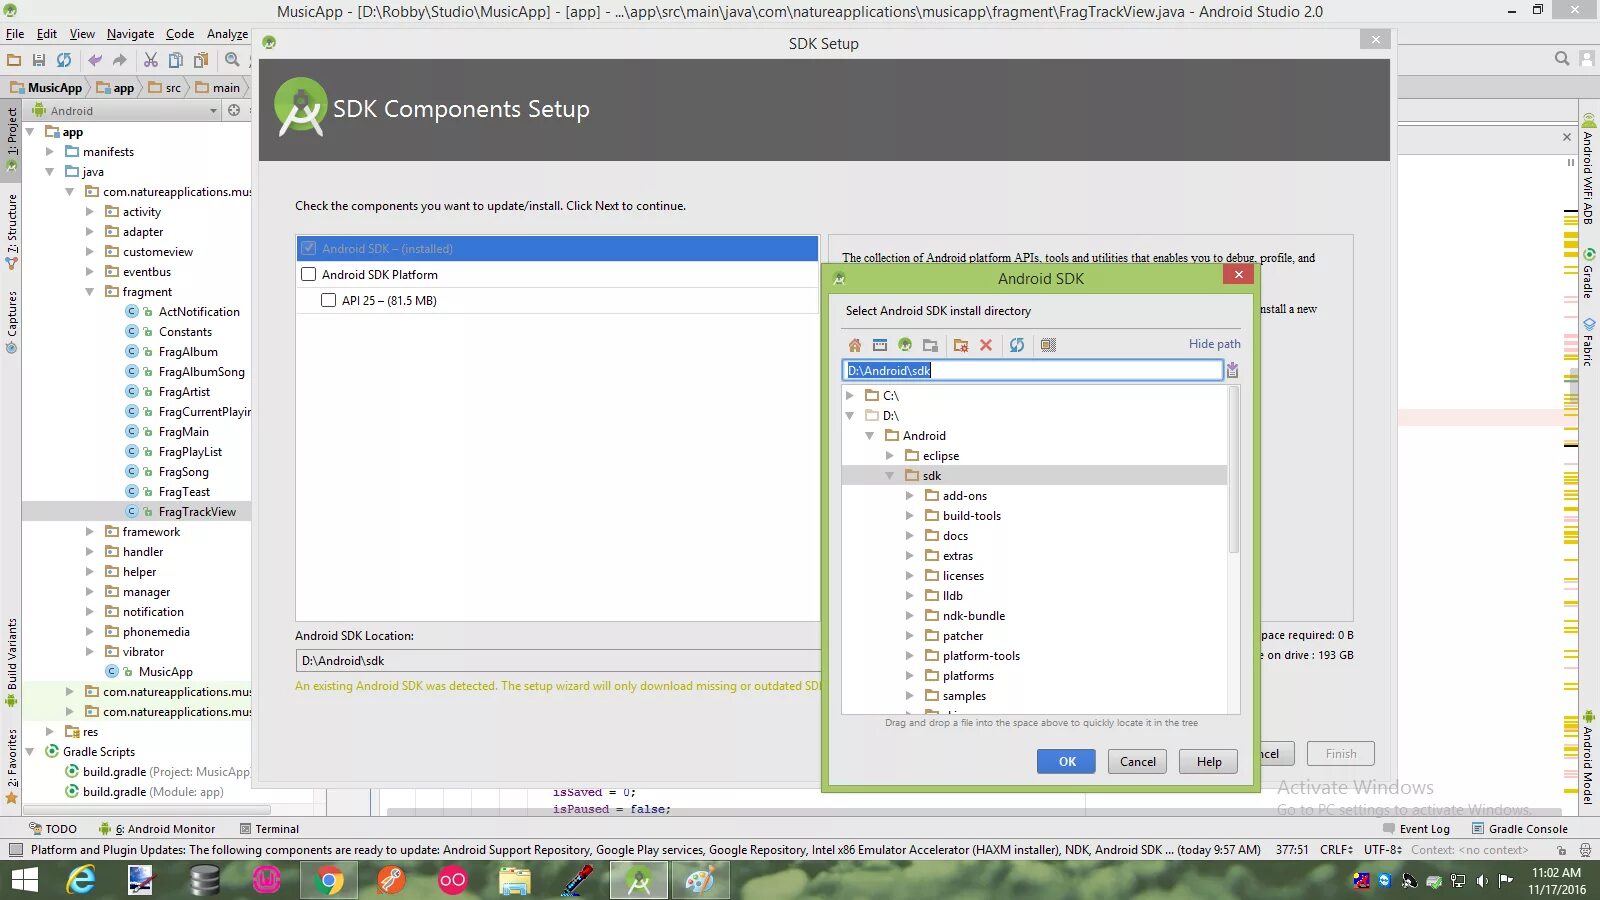Show hidden files and directories icon

(1048, 345)
